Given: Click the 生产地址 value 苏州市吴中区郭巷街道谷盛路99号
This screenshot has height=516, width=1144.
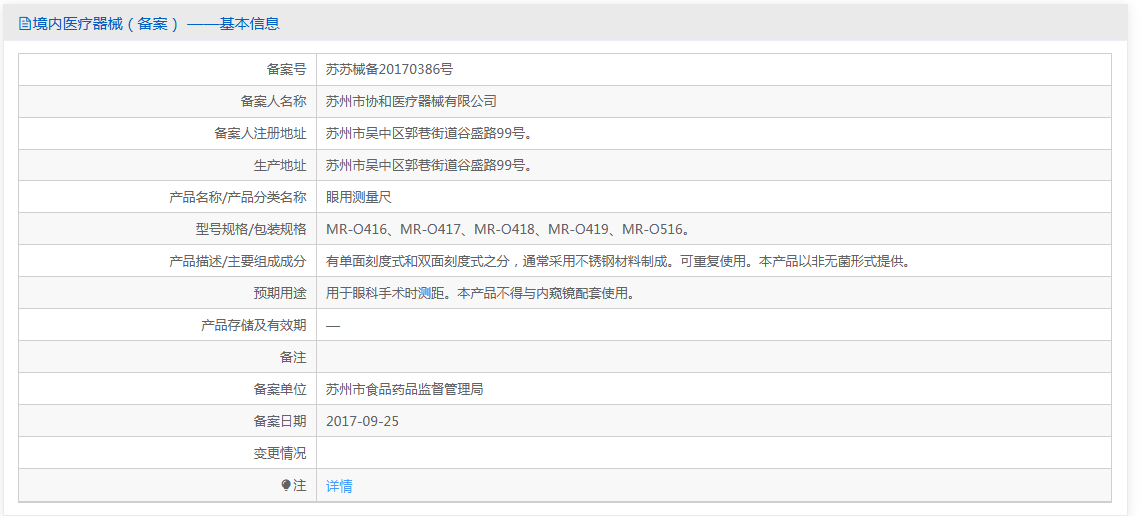Looking at the screenshot, I should click(428, 166).
